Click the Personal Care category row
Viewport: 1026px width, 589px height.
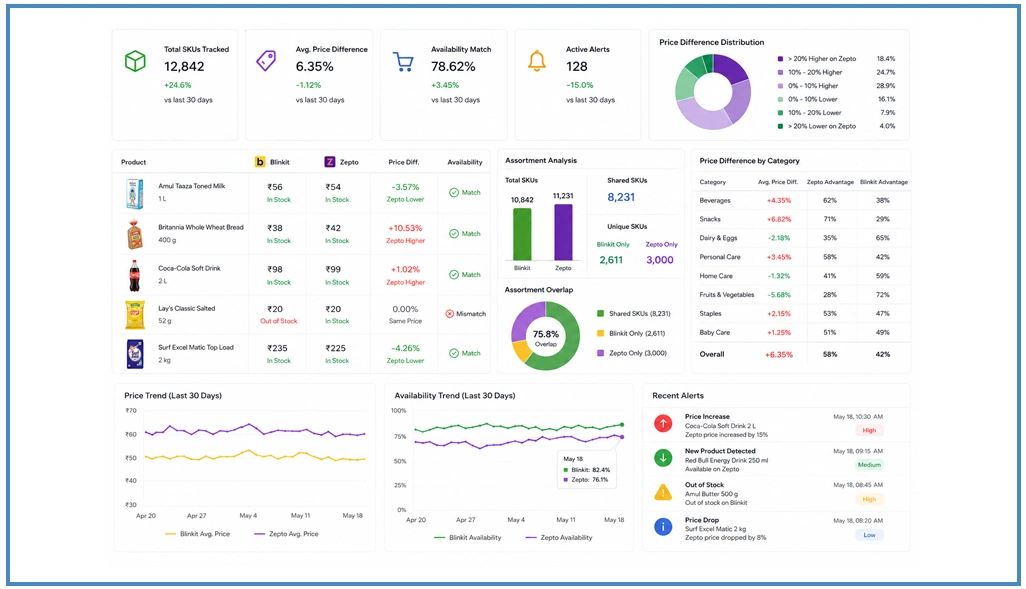click(801, 257)
